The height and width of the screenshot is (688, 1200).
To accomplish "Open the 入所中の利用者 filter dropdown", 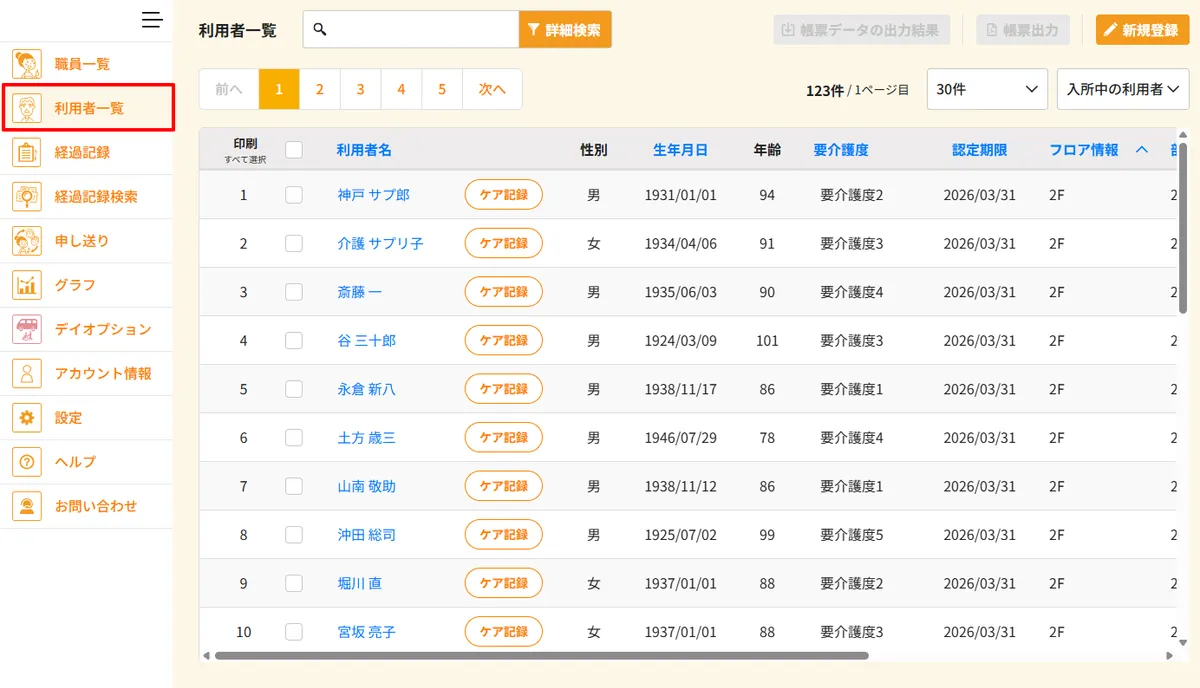I will 1123,89.
